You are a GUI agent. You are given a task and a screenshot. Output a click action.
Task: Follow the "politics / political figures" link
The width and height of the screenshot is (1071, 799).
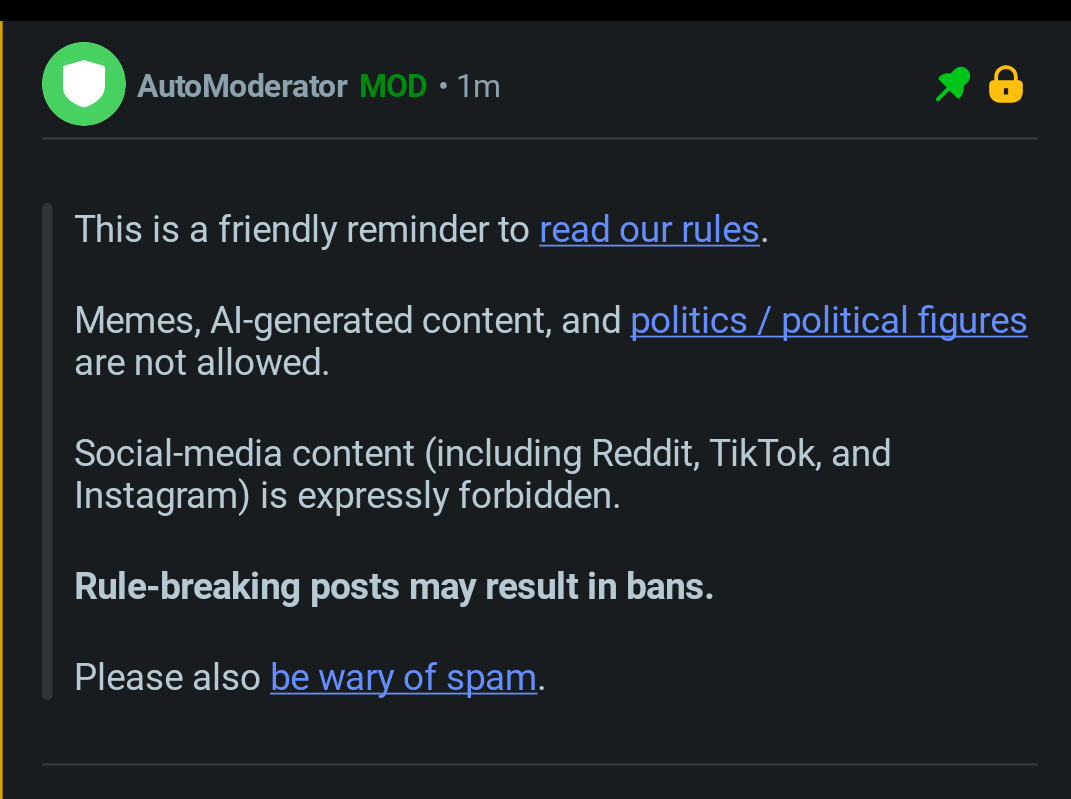828,321
